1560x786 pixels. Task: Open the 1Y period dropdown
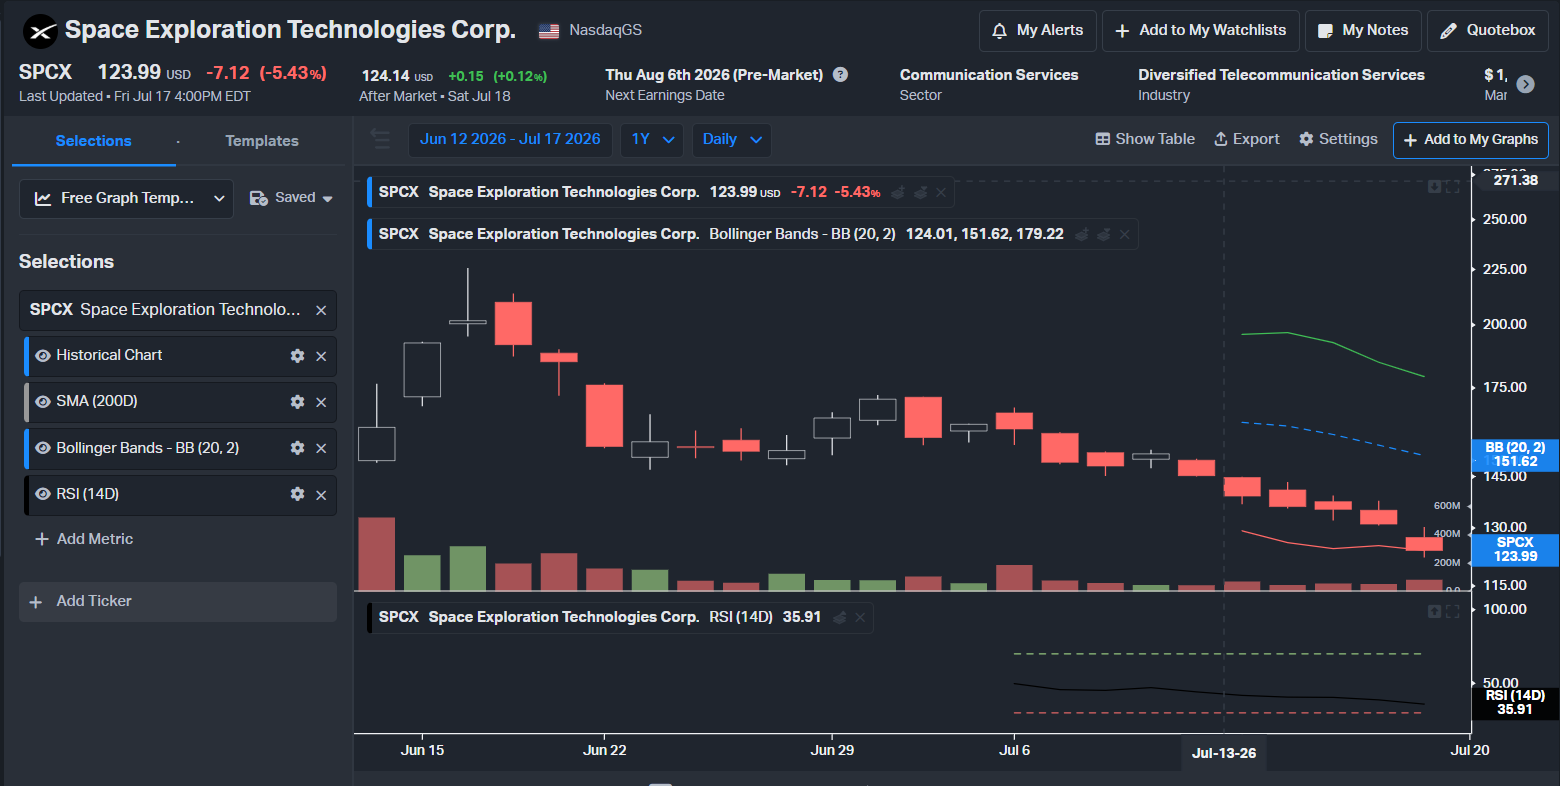coord(652,140)
